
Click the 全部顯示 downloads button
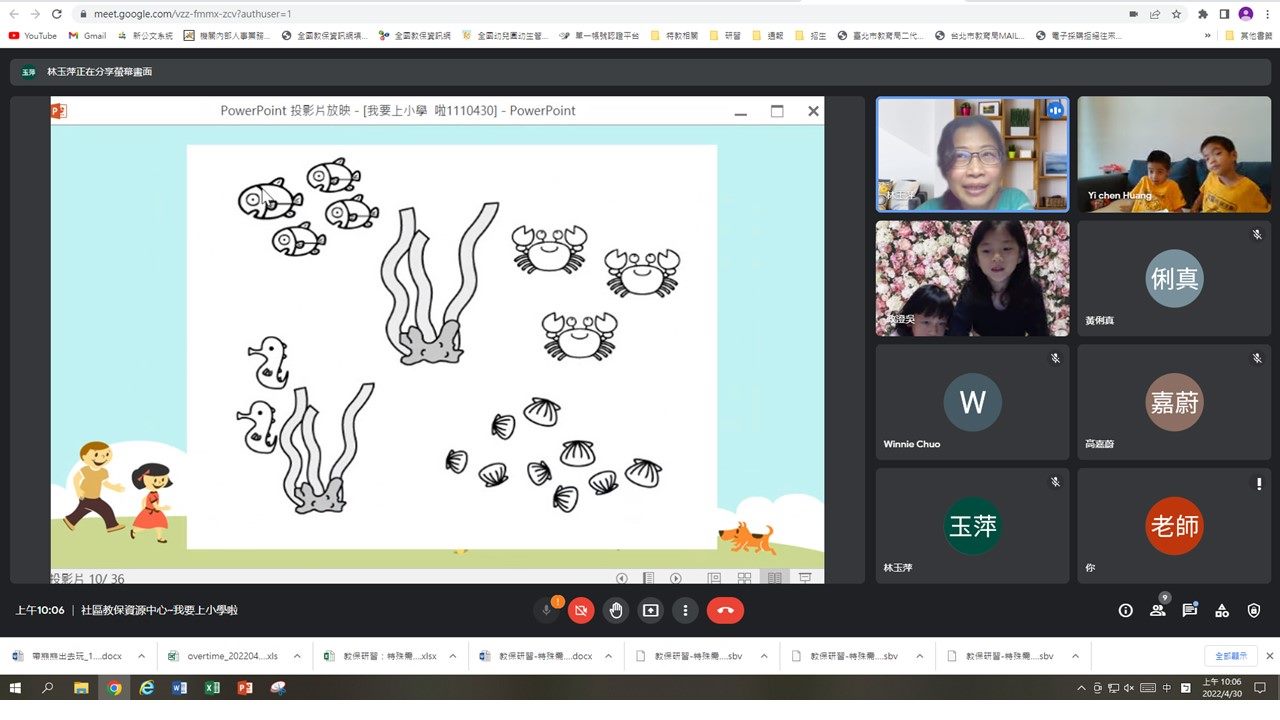1230,656
